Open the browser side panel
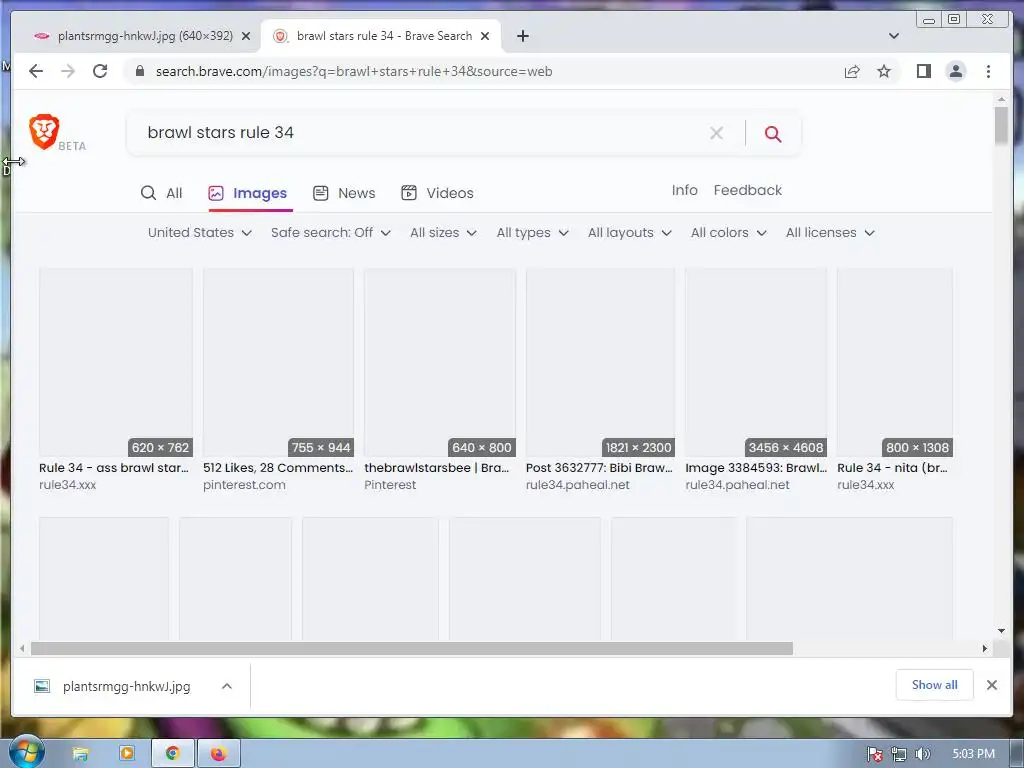 [x=923, y=71]
